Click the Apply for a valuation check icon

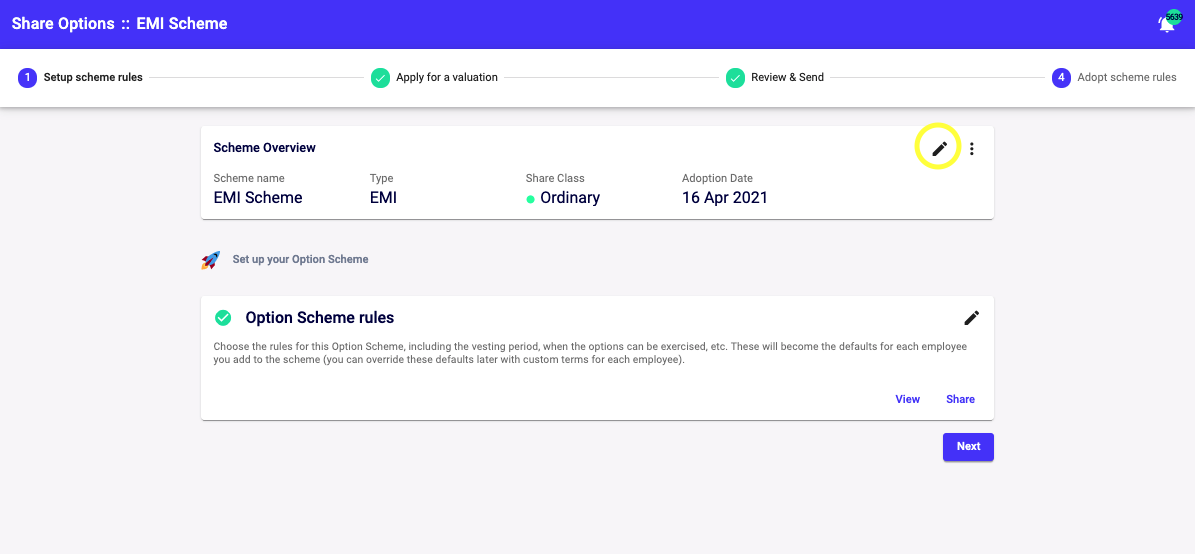pos(380,78)
